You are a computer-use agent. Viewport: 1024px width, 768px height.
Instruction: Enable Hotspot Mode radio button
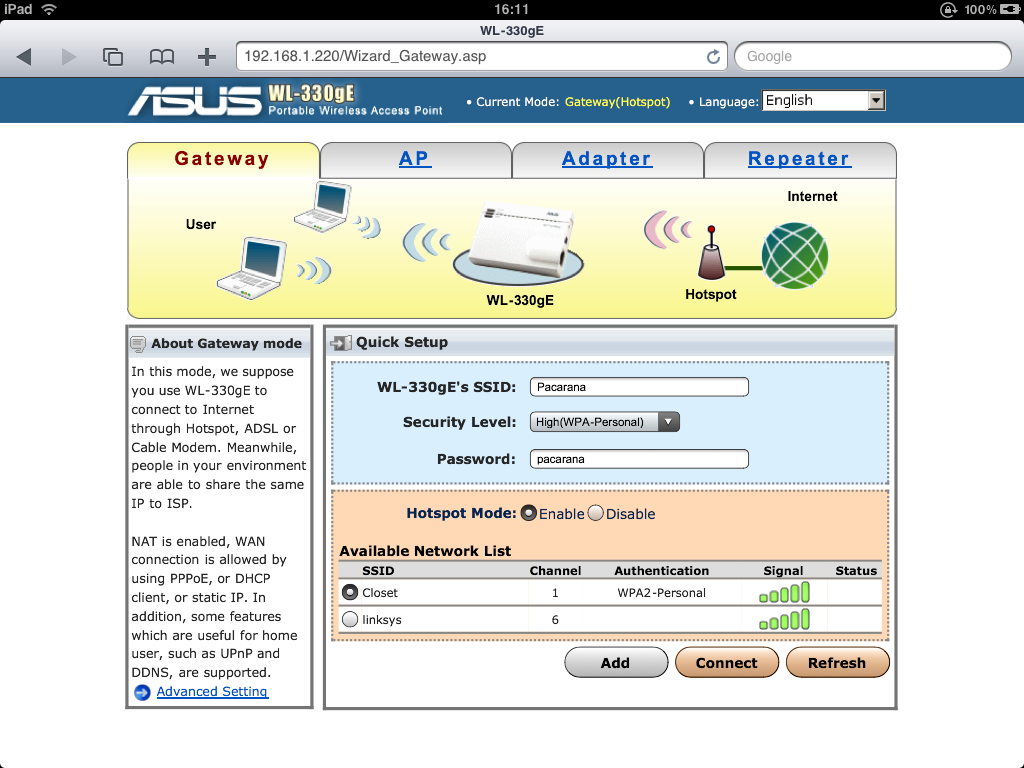[x=528, y=513]
